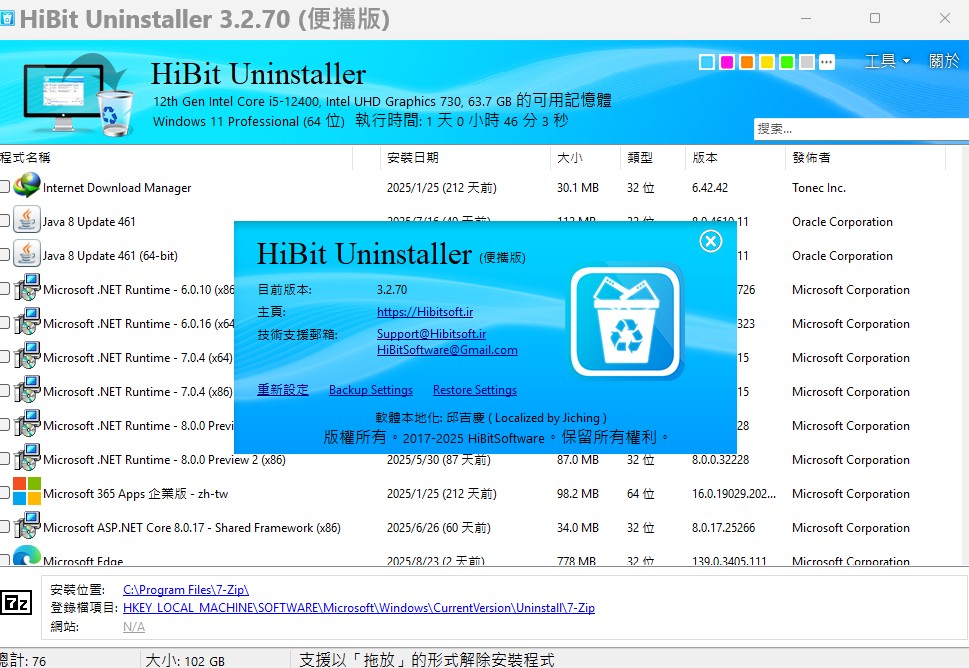Click the ASP.NET Core 8.0.17 icon
The image size is (969, 668).
pos(27,525)
